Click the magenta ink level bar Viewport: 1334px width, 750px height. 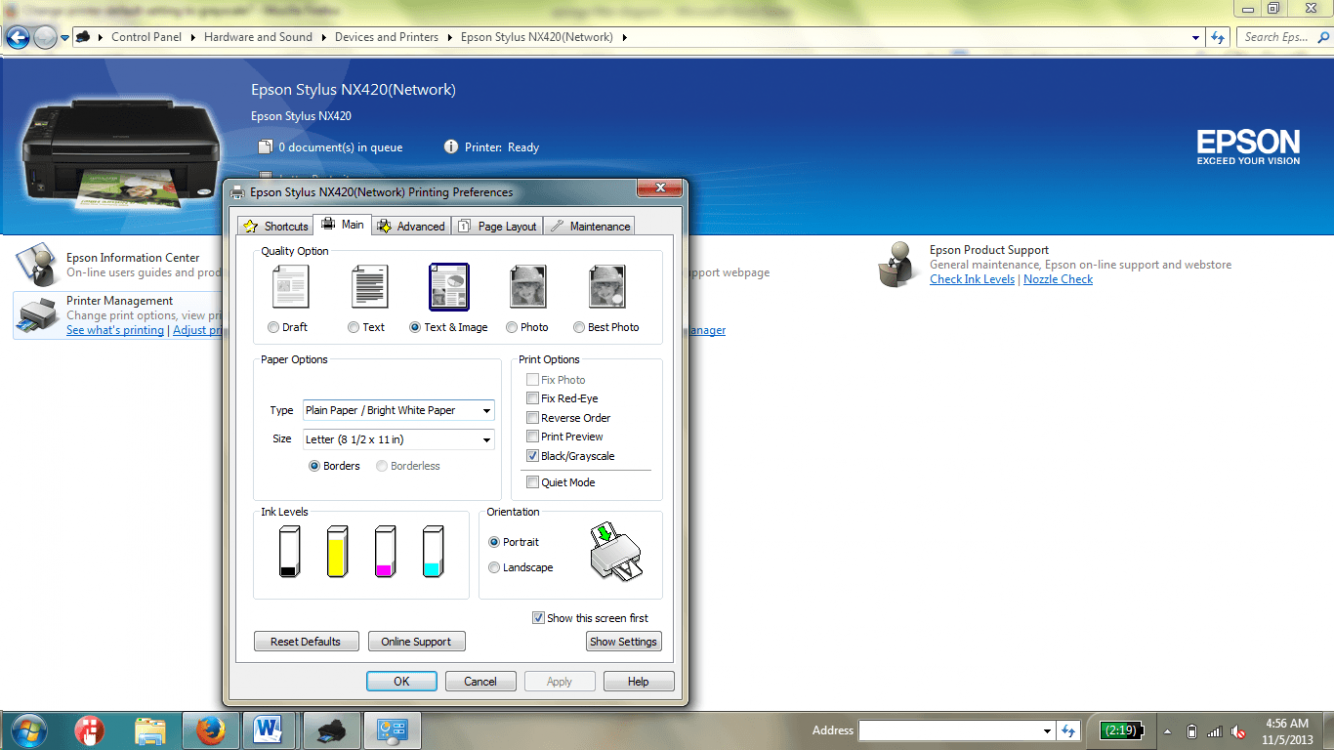[385, 551]
